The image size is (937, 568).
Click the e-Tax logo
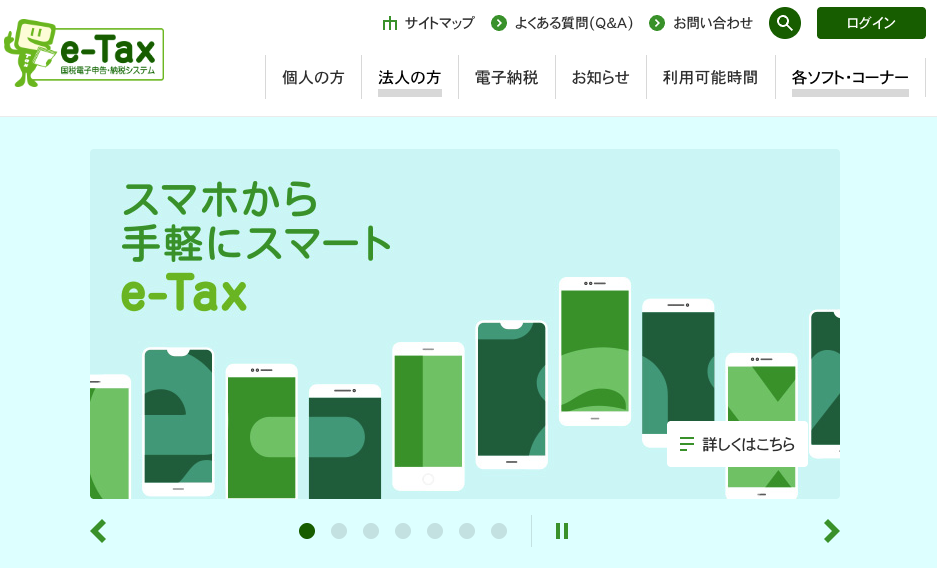[x=84, y=53]
